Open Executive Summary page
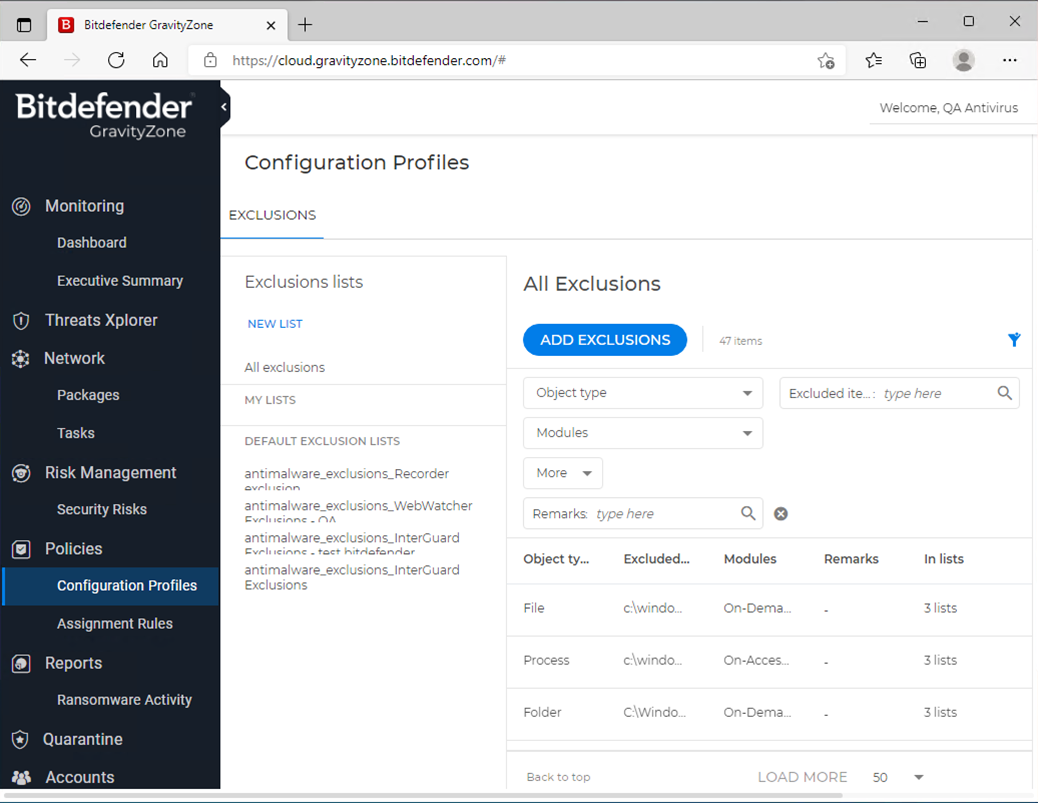 120,281
